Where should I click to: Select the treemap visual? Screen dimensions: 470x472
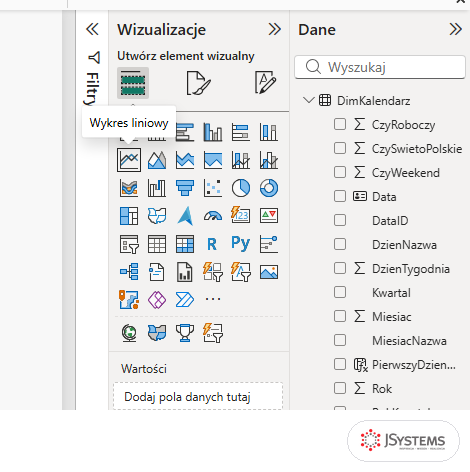pyautogui.click(x=129, y=216)
